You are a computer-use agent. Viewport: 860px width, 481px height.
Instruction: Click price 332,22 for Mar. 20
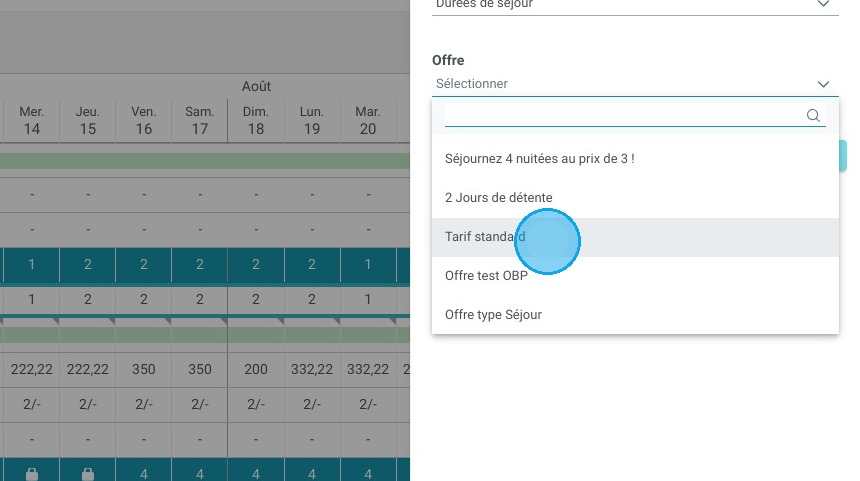(367, 370)
